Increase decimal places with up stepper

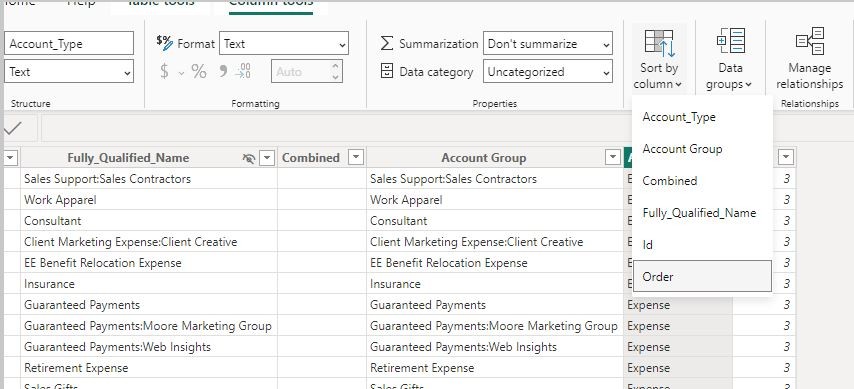tap(336, 66)
